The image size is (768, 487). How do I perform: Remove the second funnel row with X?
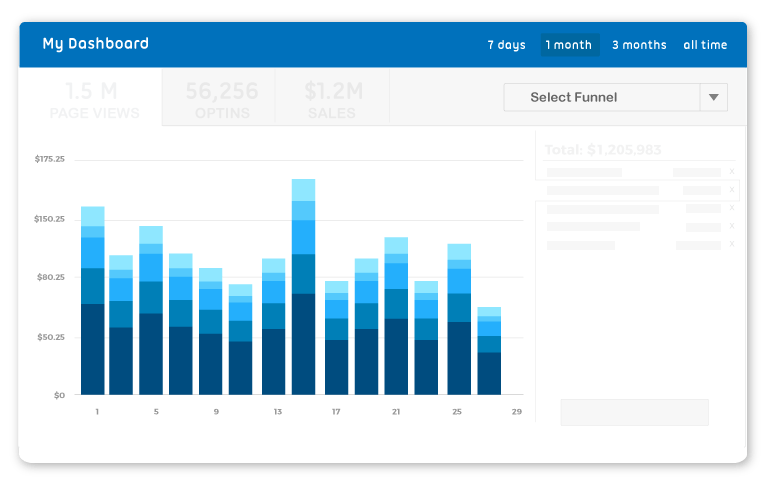(732, 190)
